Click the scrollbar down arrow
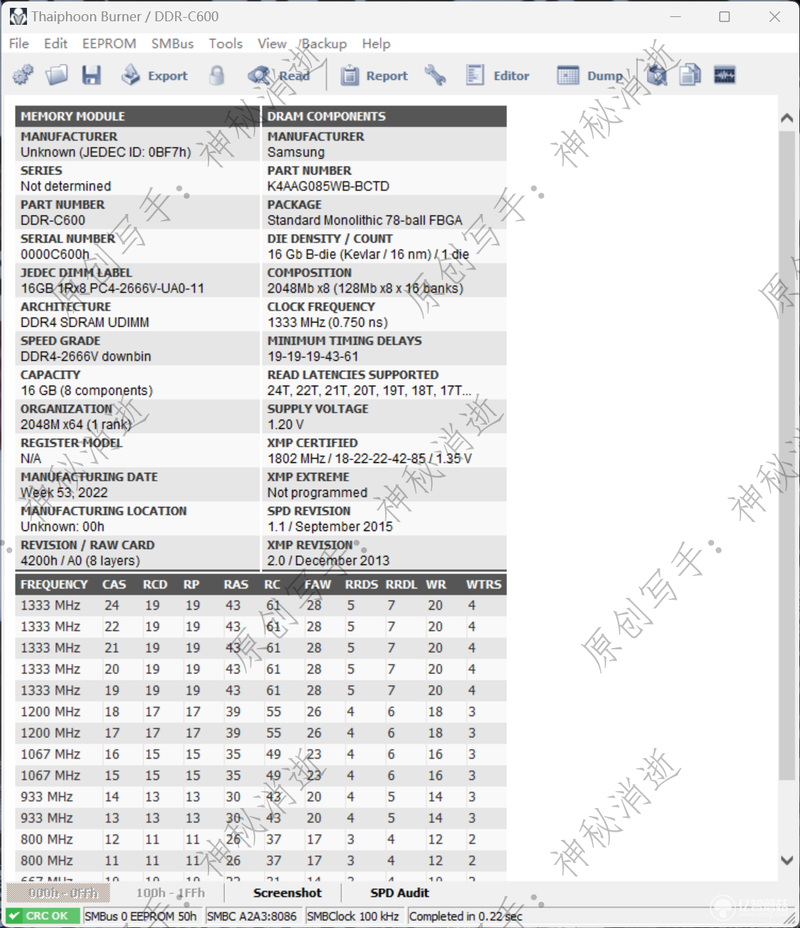 786,860
